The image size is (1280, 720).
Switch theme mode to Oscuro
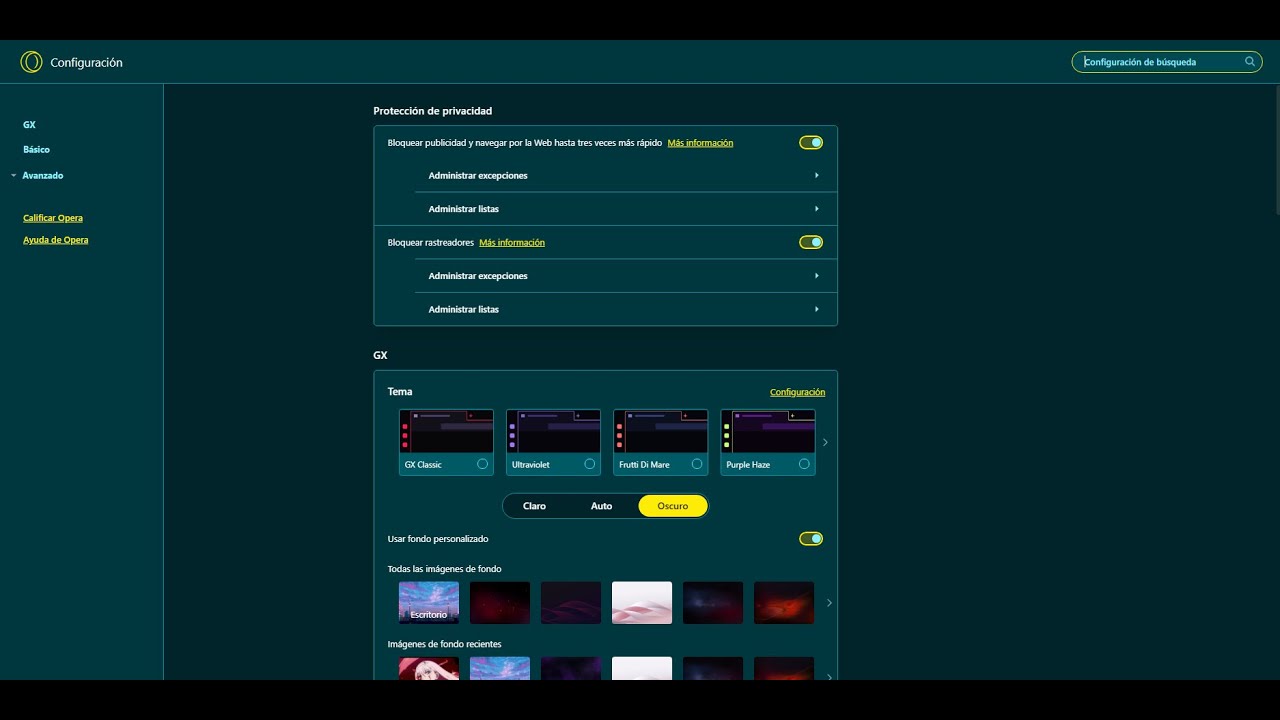[673, 506]
